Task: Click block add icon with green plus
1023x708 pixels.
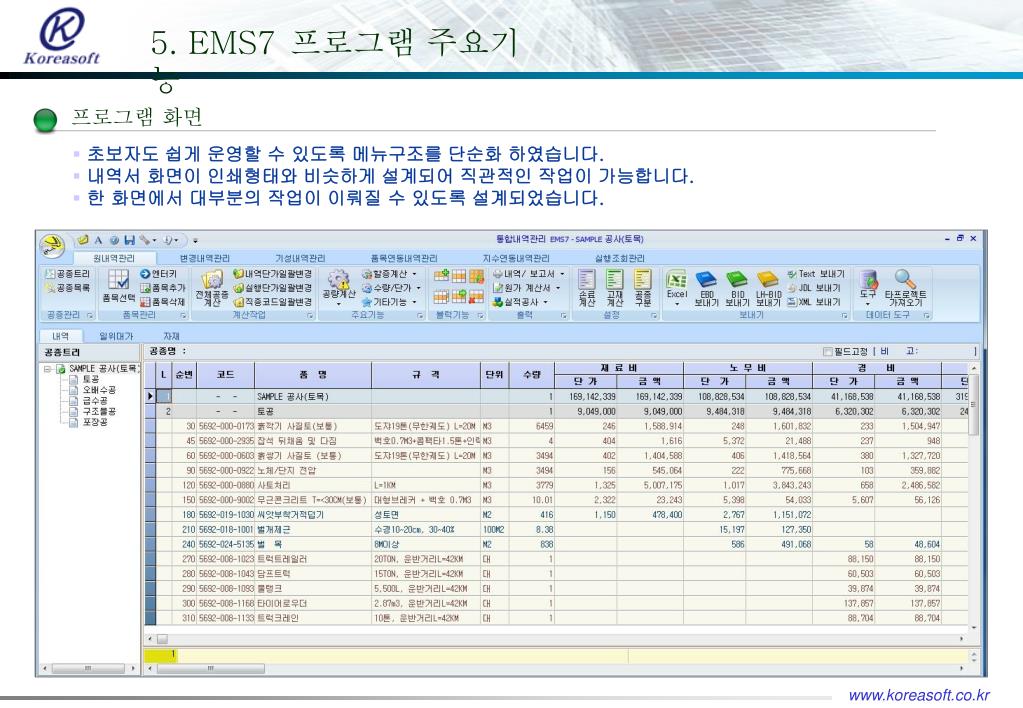Action: point(442,275)
